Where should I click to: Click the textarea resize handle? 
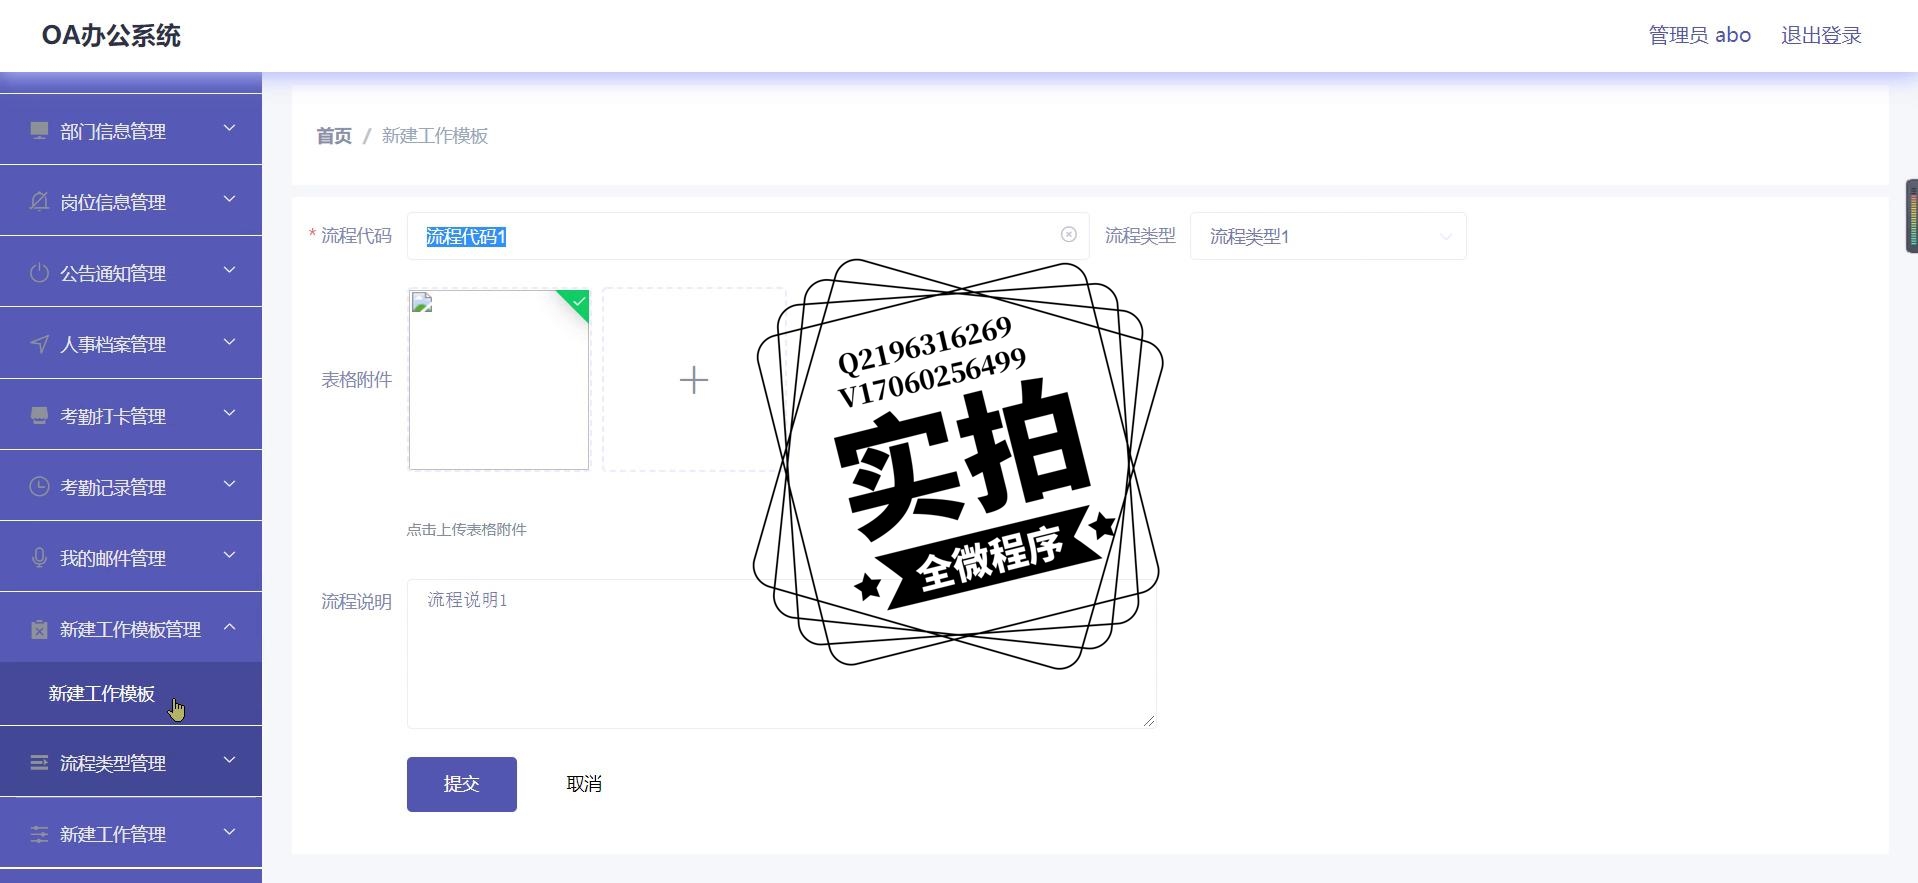tap(1149, 720)
